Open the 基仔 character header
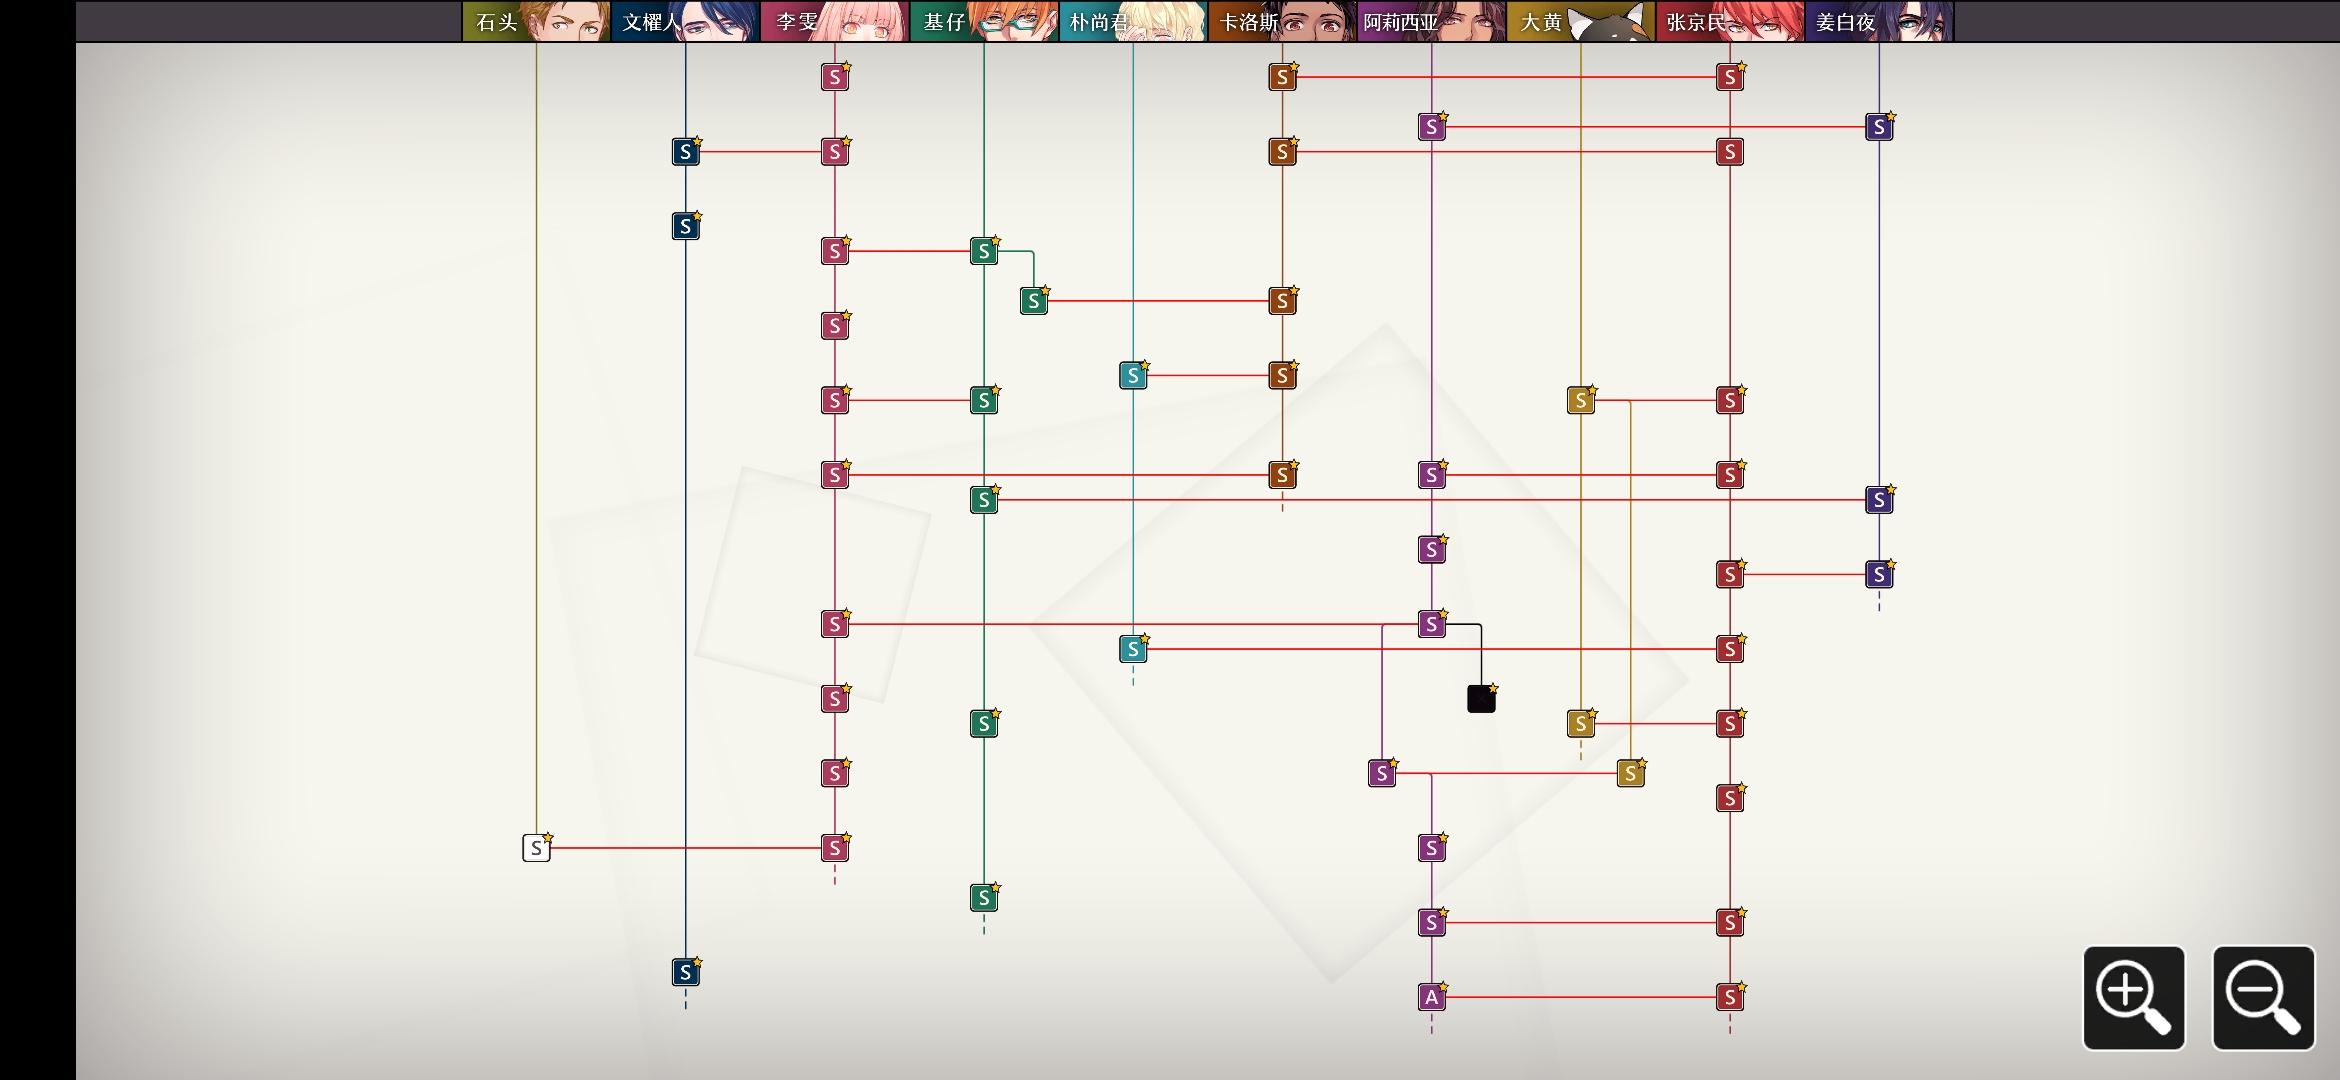This screenshot has height=1080, width=2340. coord(984,21)
